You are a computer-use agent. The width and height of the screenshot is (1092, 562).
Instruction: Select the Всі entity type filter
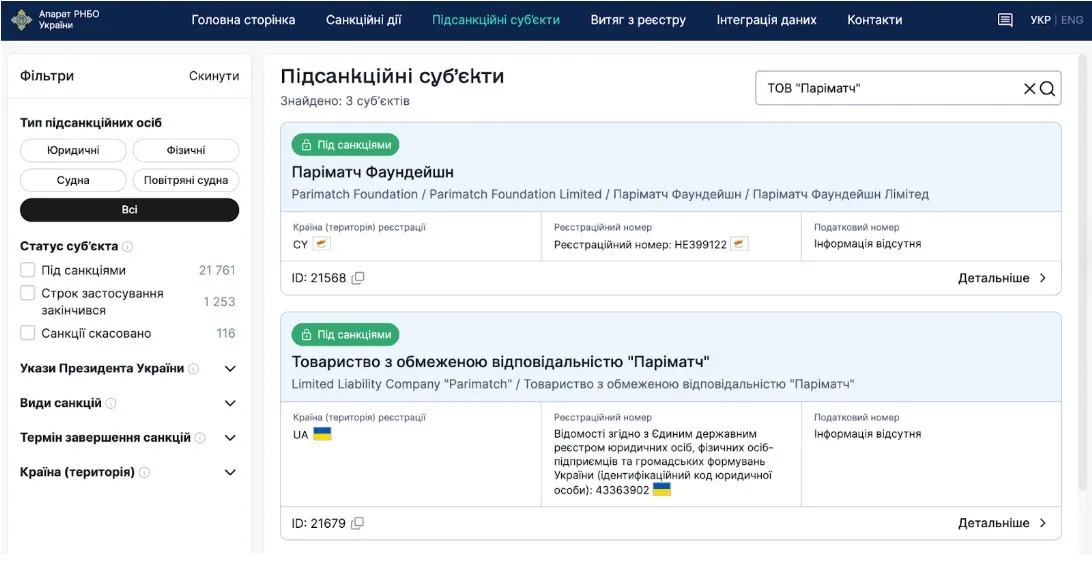[x=130, y=210]
